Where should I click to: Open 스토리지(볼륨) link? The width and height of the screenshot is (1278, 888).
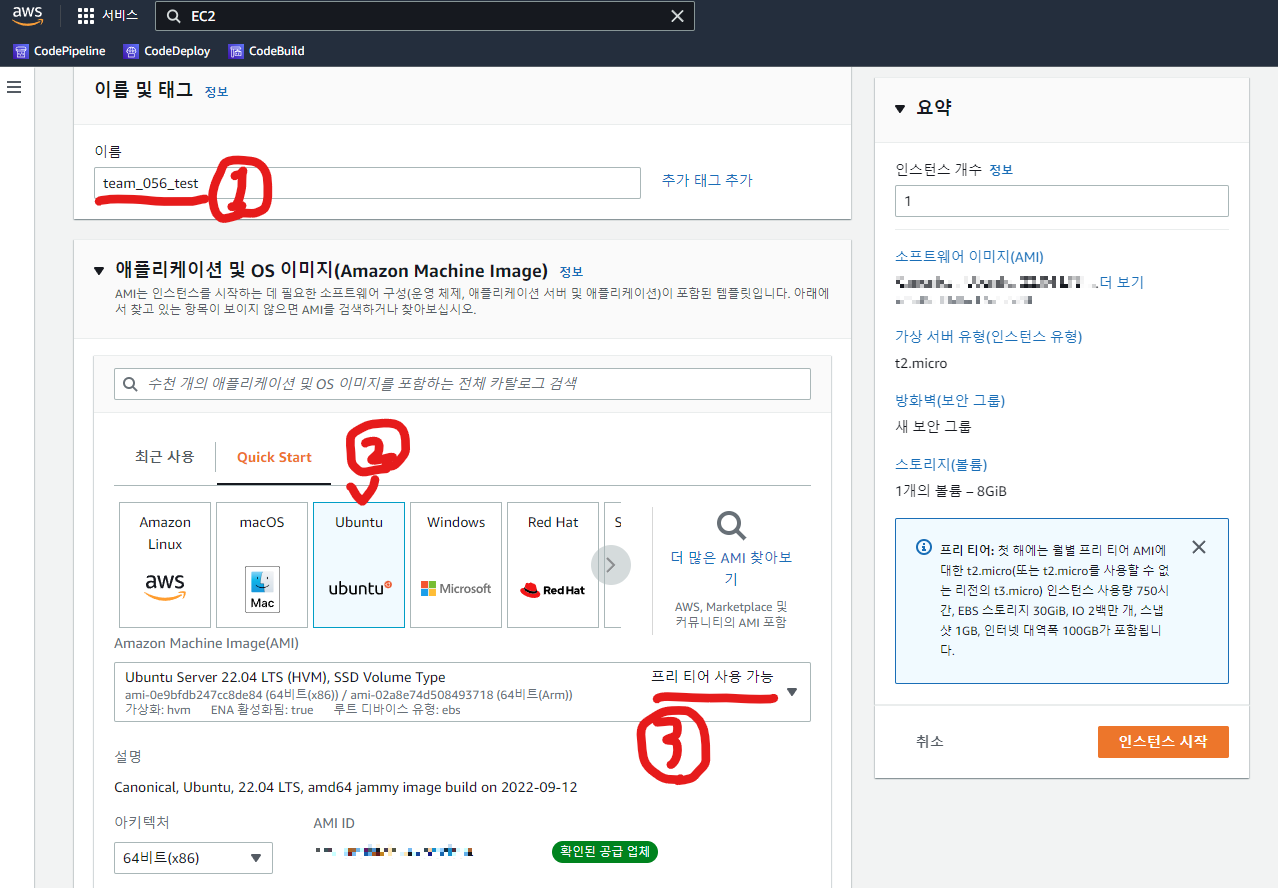(941, 465)
